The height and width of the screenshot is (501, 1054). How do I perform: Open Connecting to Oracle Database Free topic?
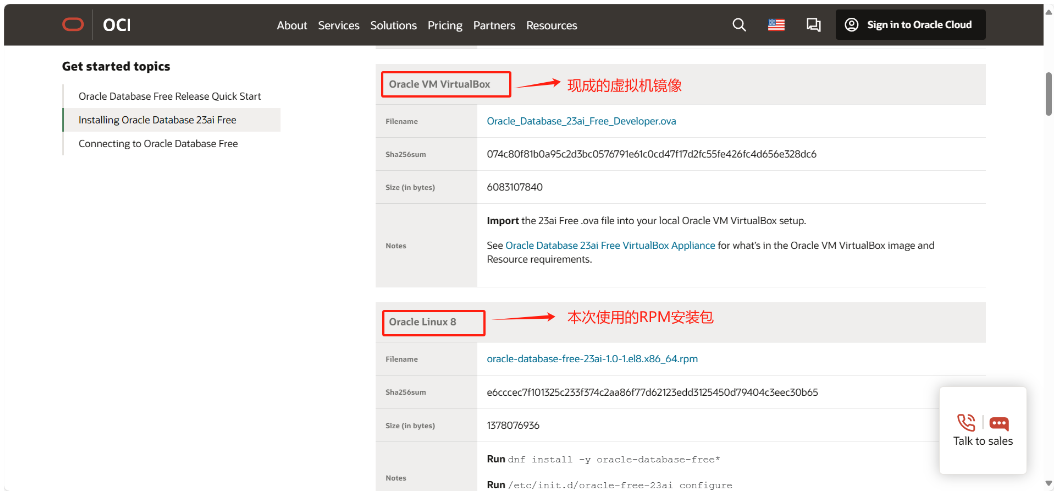(158, 143)
